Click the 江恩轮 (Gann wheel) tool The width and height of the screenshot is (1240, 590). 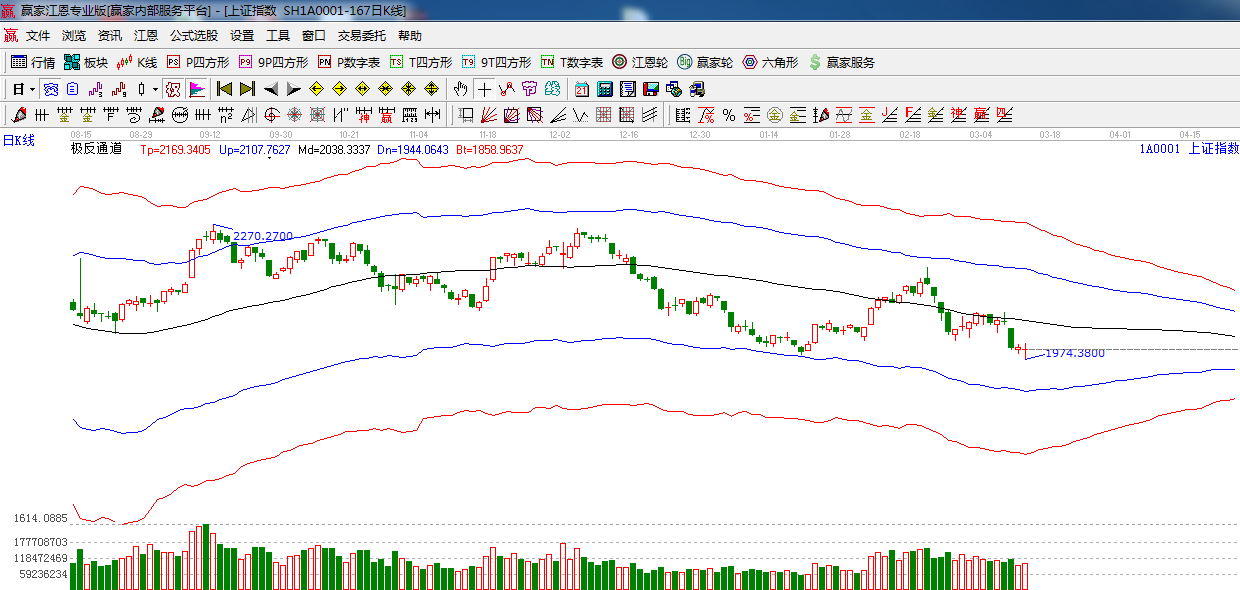(640, 62)
